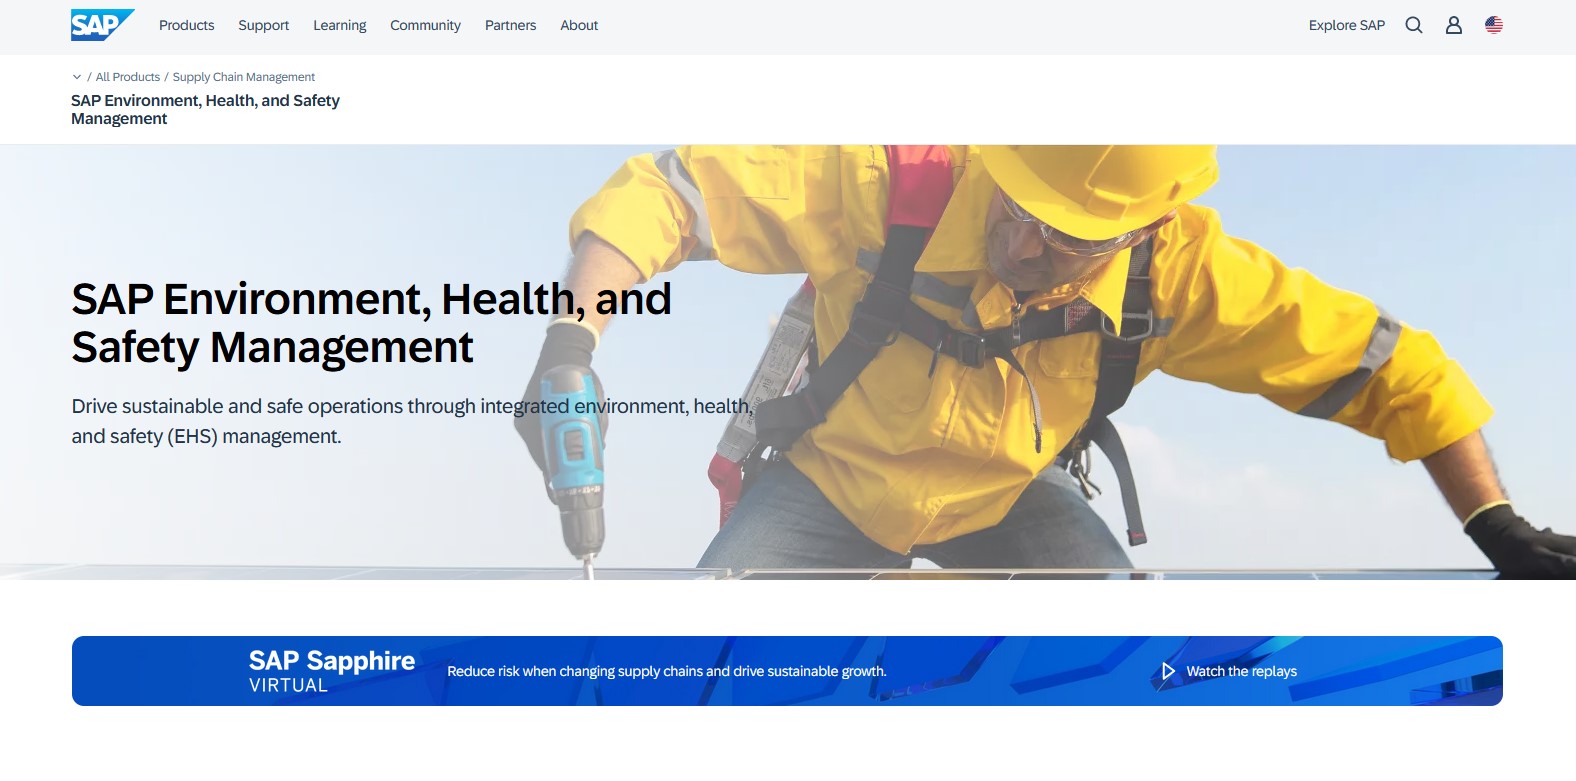Image resolution: width=1576 pixels, height=781 pixels.
Task: Open the user account profile icon
Action: [1454, 25]
